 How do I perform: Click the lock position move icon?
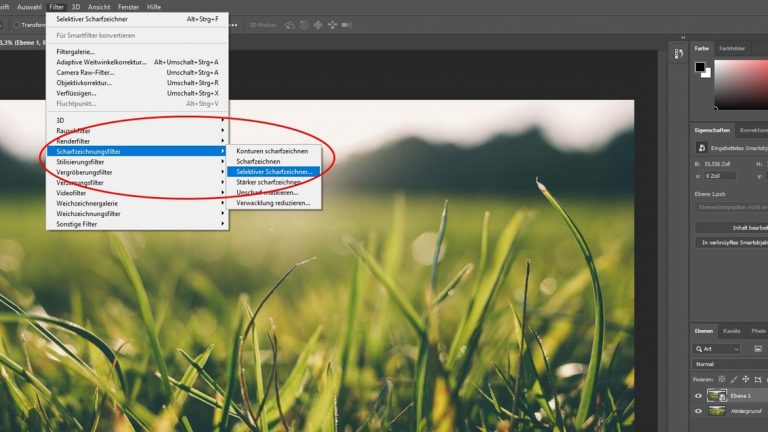[744, 379]
